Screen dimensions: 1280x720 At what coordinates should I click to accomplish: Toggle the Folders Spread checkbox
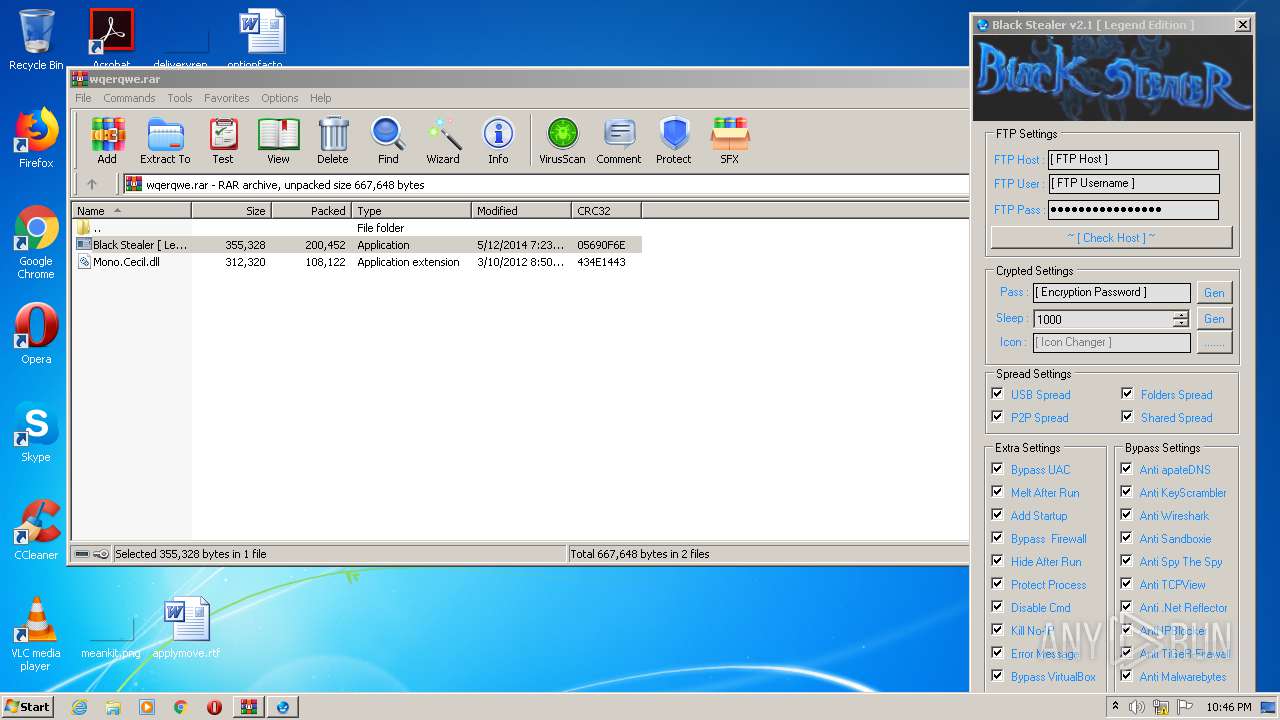[1127, 394]
